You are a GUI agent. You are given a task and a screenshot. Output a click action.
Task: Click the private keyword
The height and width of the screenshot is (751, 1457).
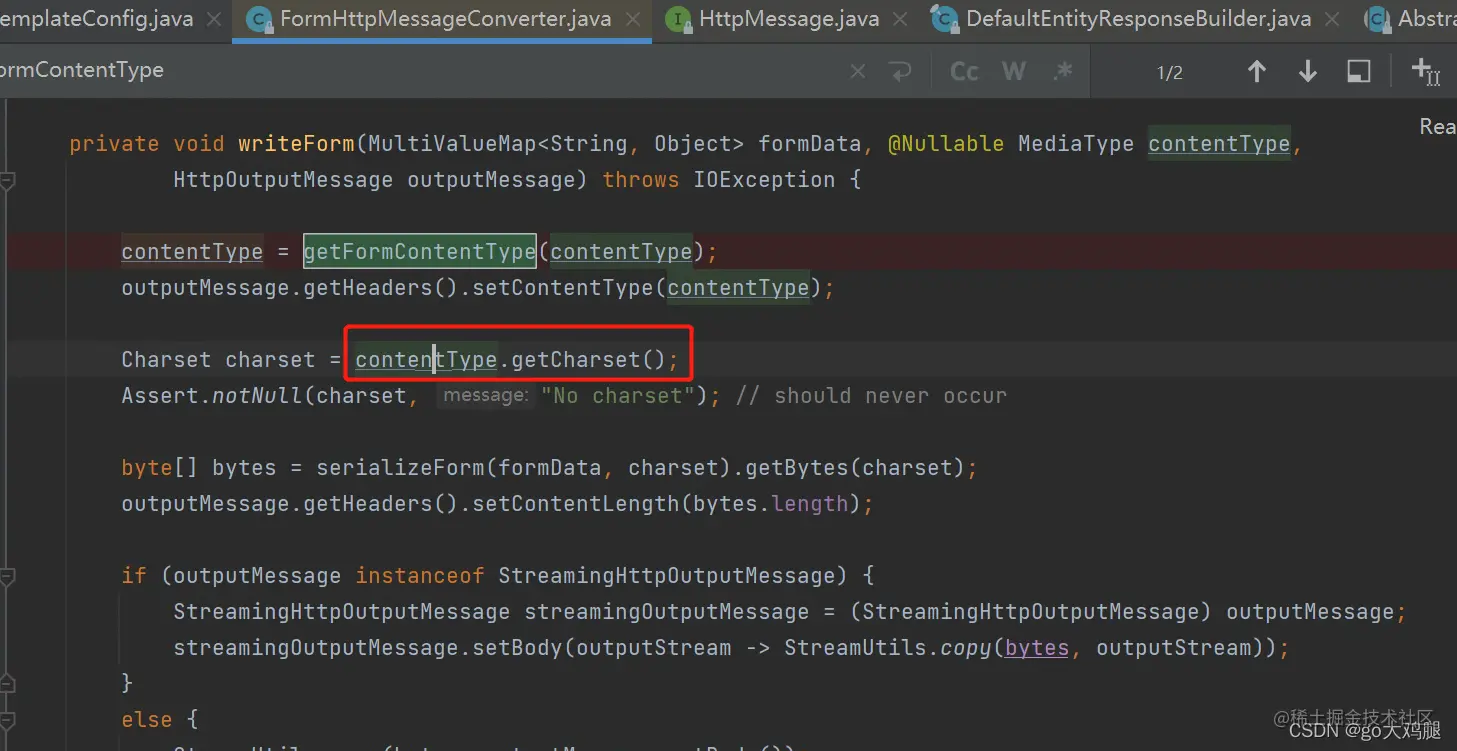pyautogui.click(x=114, y=144)
